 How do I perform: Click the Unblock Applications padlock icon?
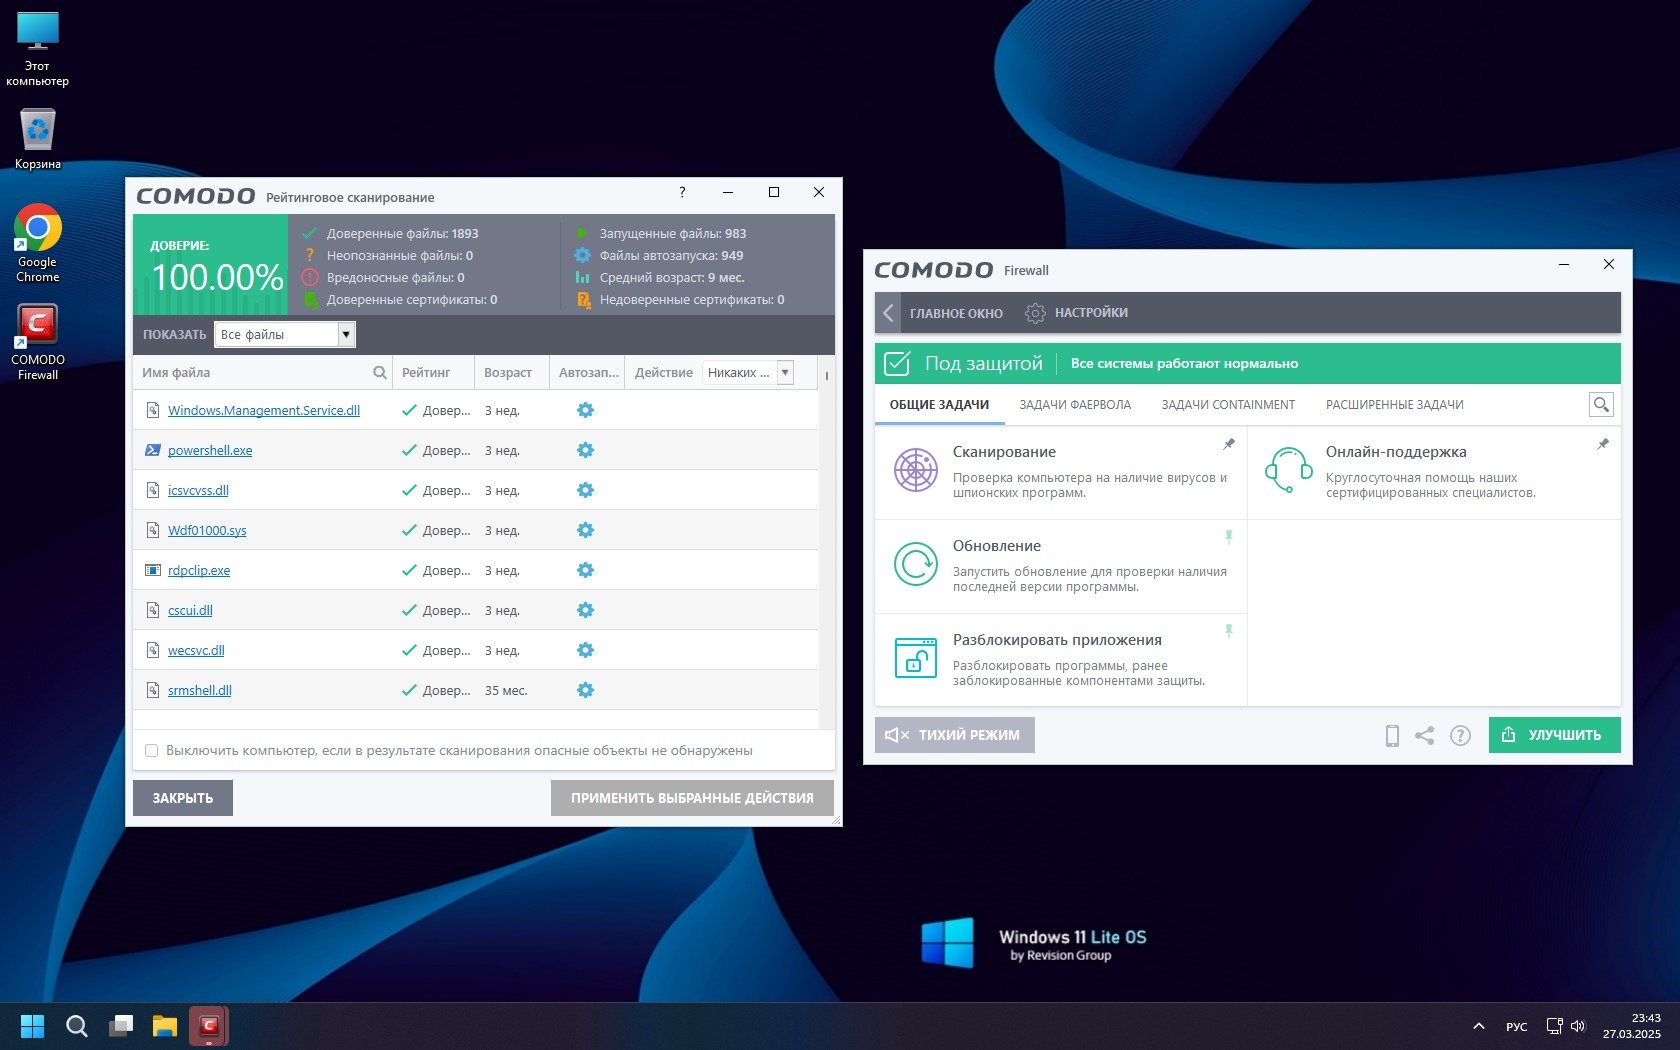pyautogui.click(x=915, y=658)
